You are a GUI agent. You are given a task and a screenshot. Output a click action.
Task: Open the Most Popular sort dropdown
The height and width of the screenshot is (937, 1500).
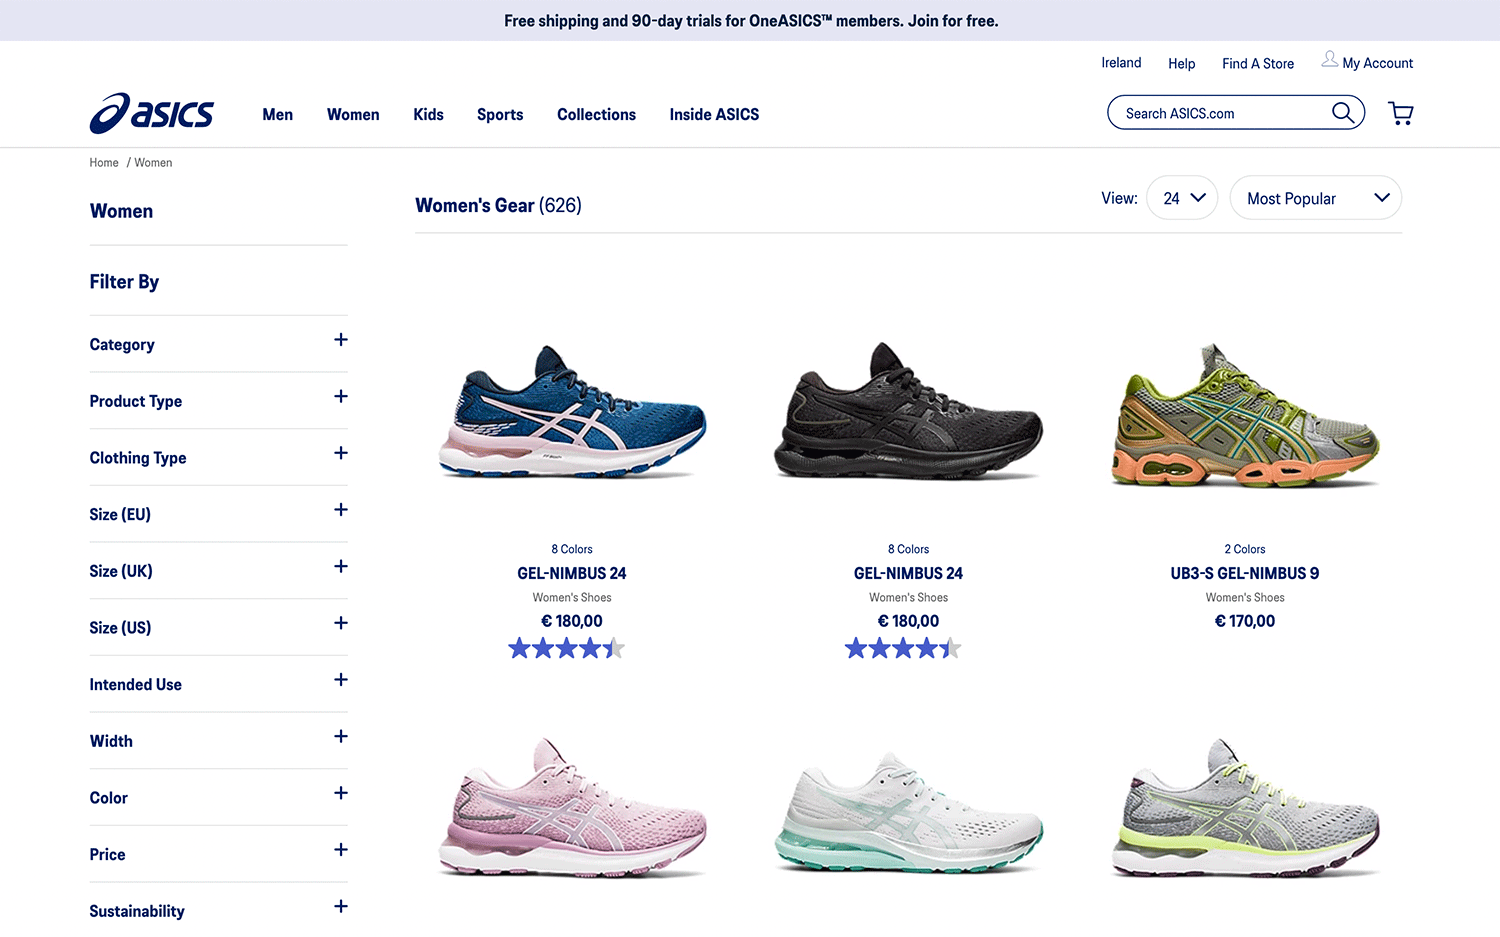pos(1315,198)
